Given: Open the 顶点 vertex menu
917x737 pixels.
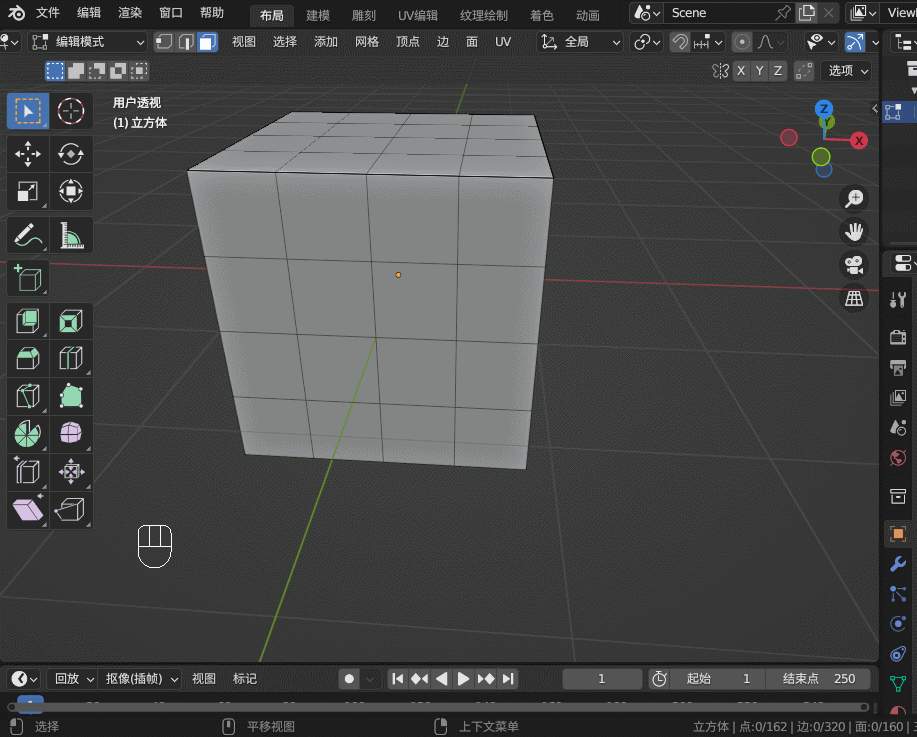Looking at the screenshot, I should point(408,42).
